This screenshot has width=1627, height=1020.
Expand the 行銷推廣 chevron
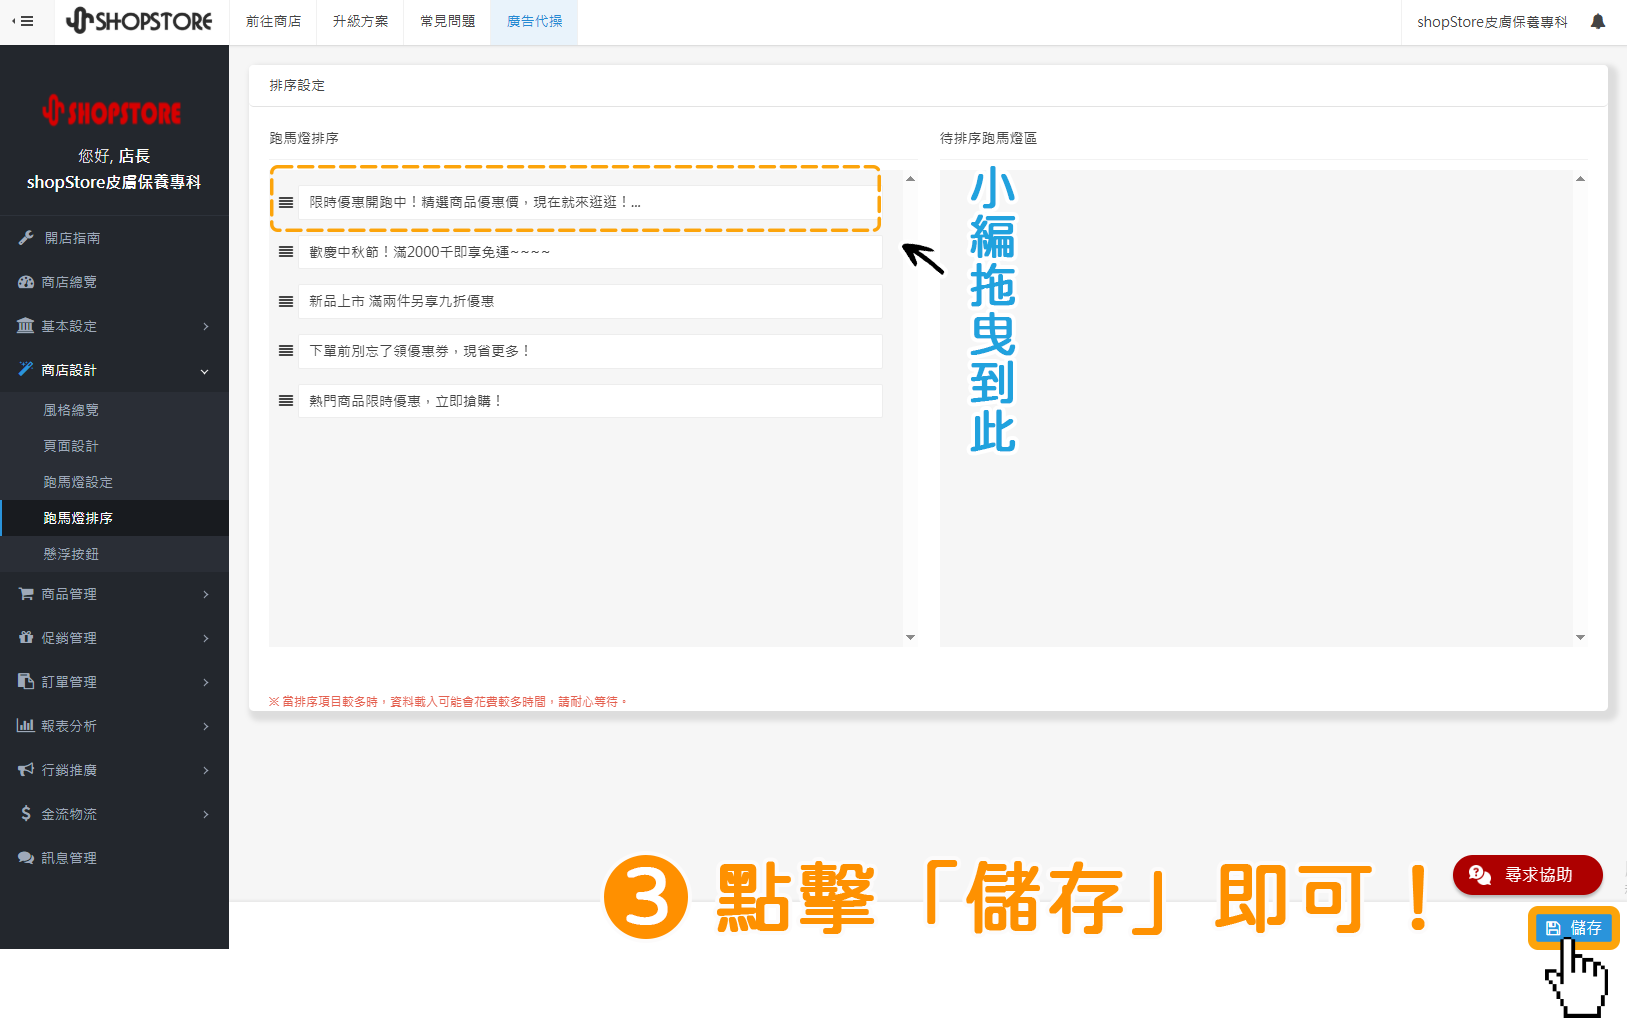tap(206, 771)
